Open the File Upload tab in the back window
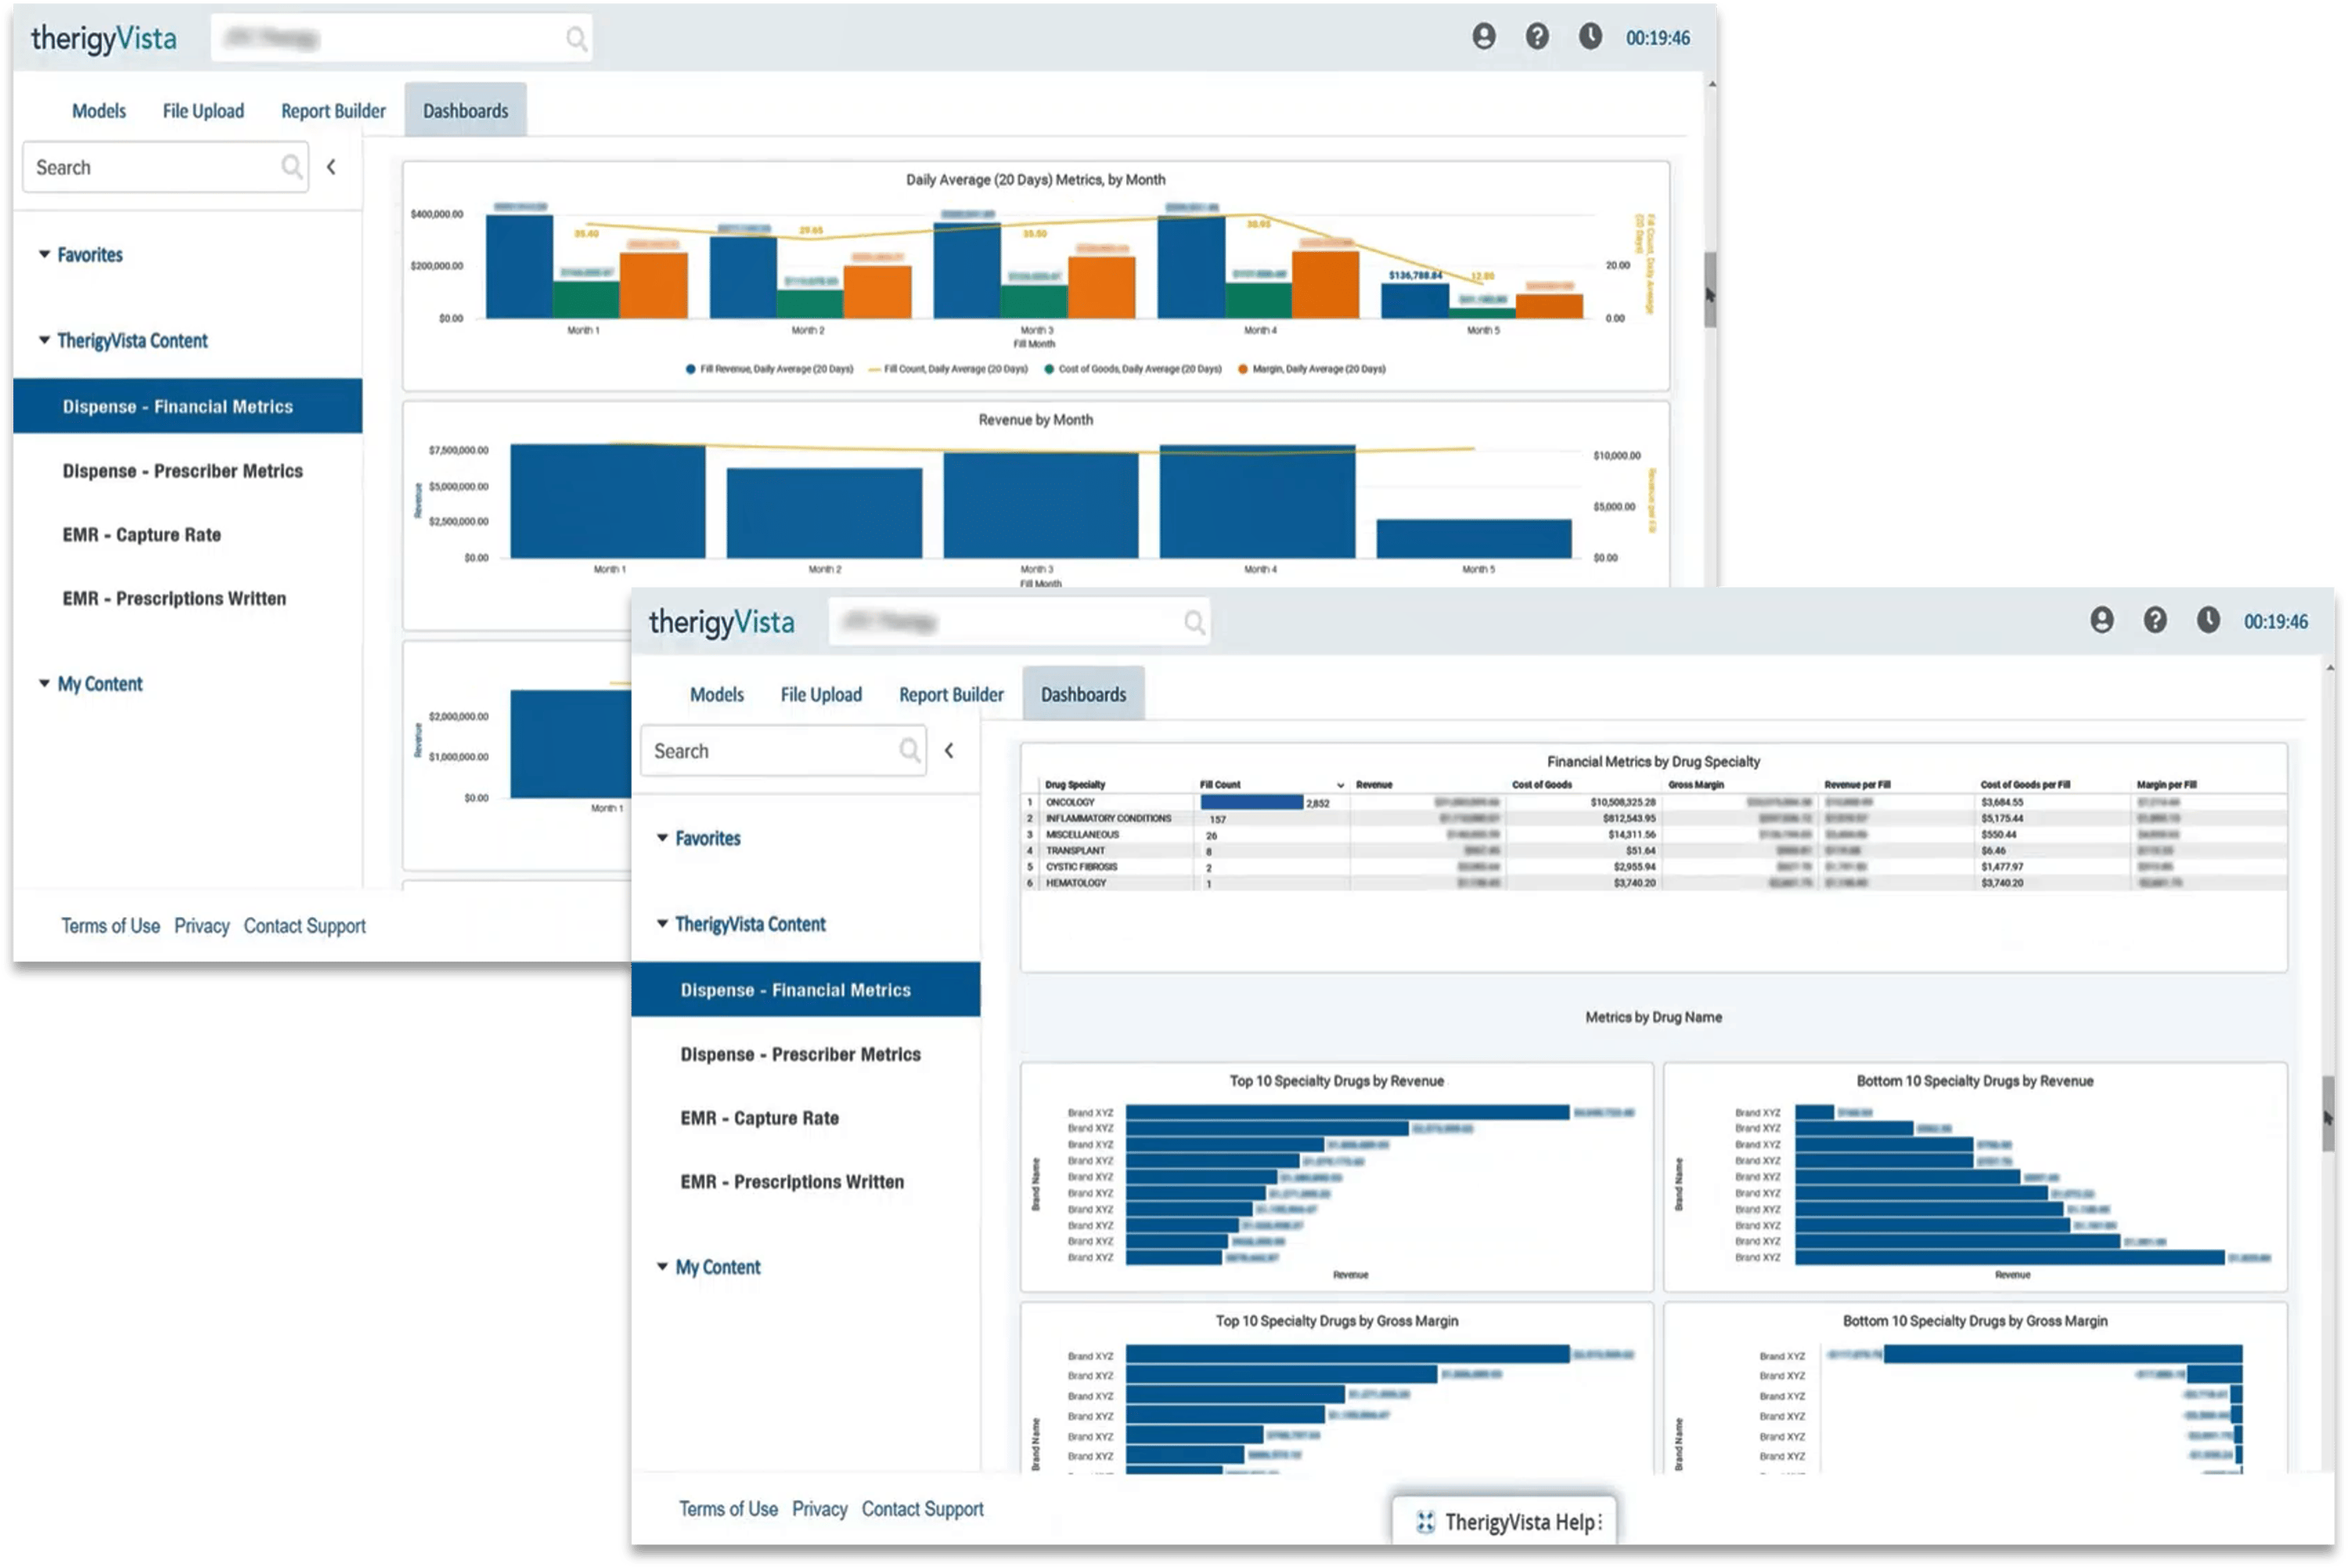 pos(203,111)
